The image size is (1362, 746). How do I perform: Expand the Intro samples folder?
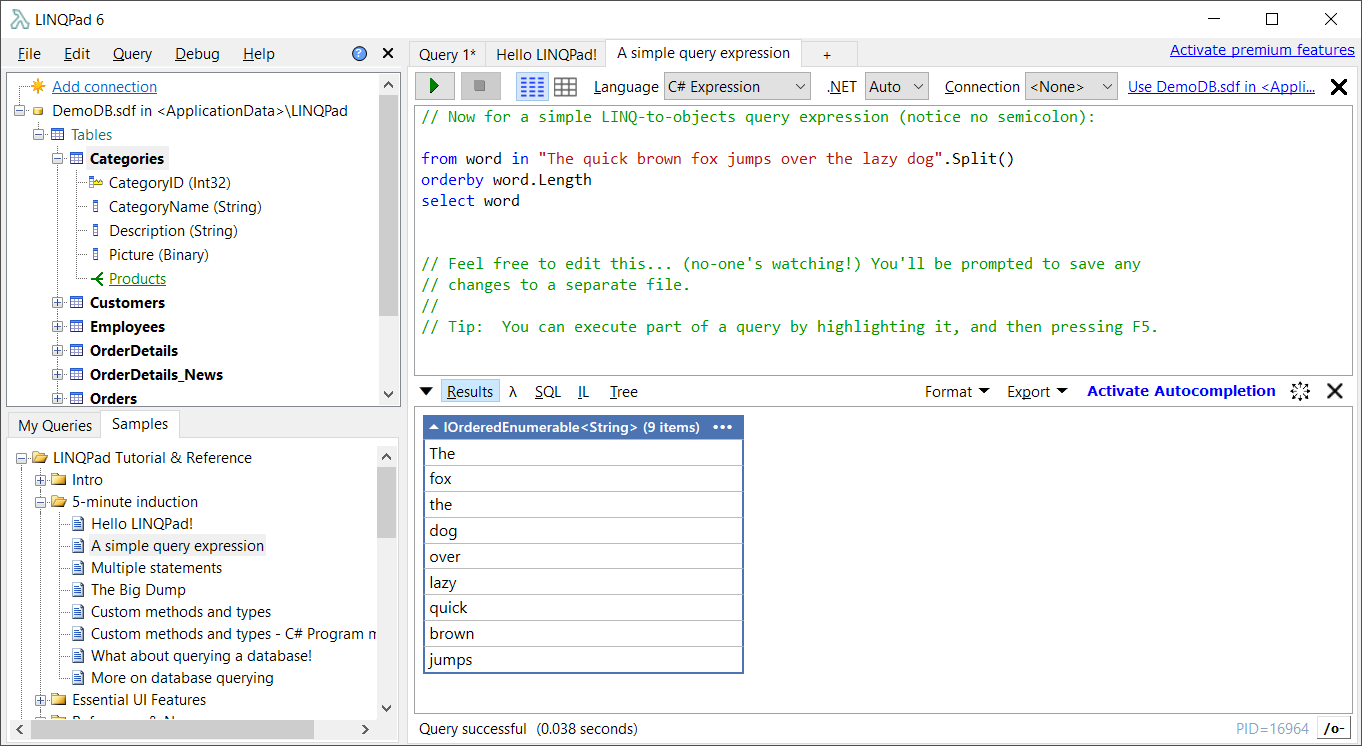coord(40,480)
